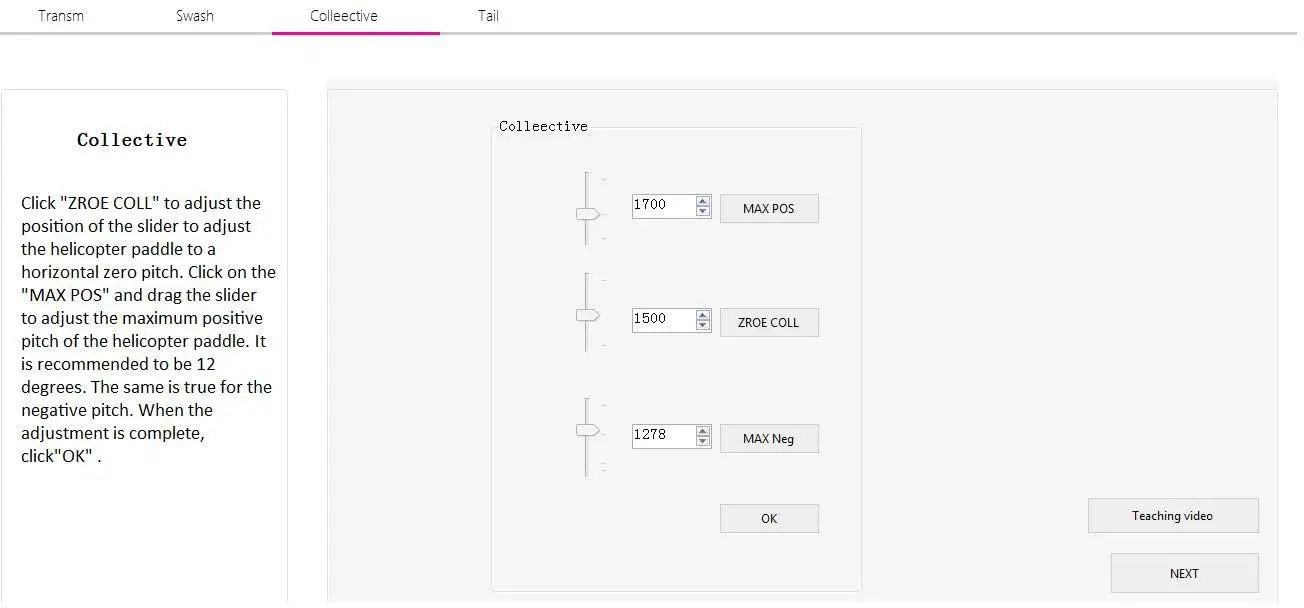Confirm with the OK button
Image resolution: width=1304 pixels, height=608 pixels.
[769, 518]
